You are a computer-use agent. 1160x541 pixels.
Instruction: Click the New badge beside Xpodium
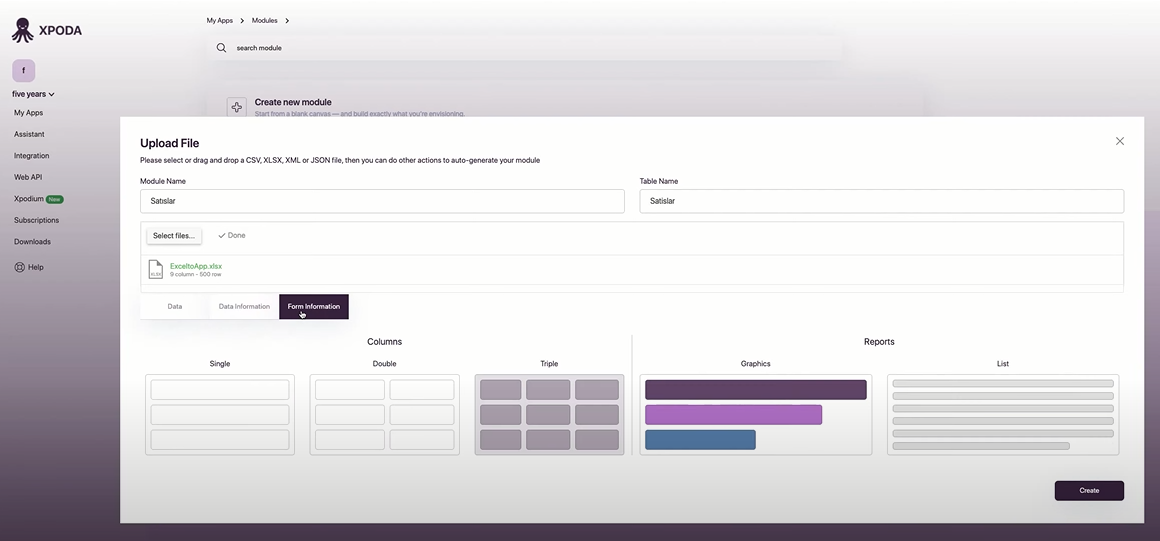(x=55, y=199)
